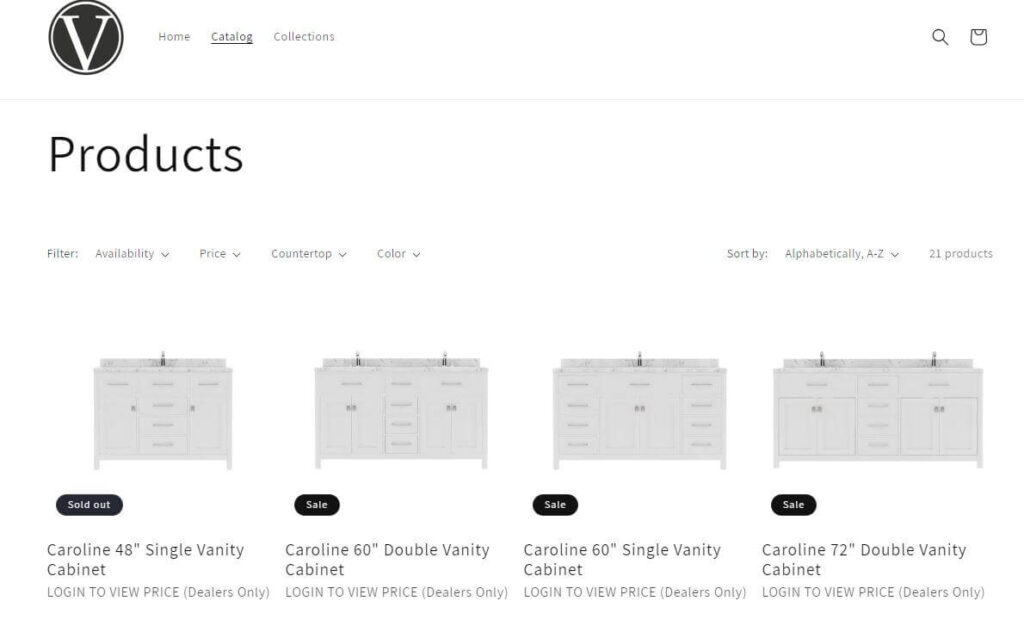This screenshot has height=632, width=1024.
Task: Open the shopping cart icon
Action: point(978,37)
